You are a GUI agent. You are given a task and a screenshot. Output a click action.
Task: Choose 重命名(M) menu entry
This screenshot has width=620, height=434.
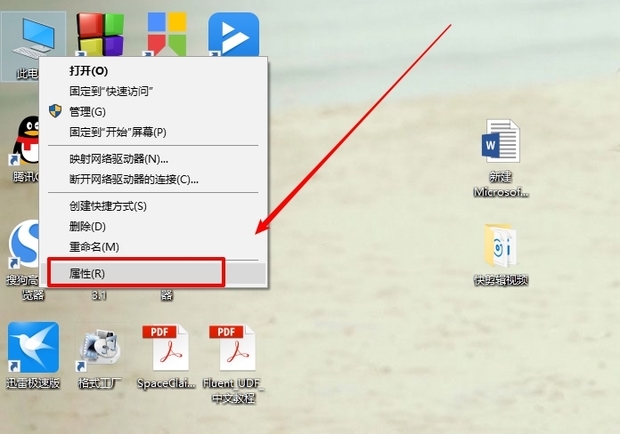point(153,247)
